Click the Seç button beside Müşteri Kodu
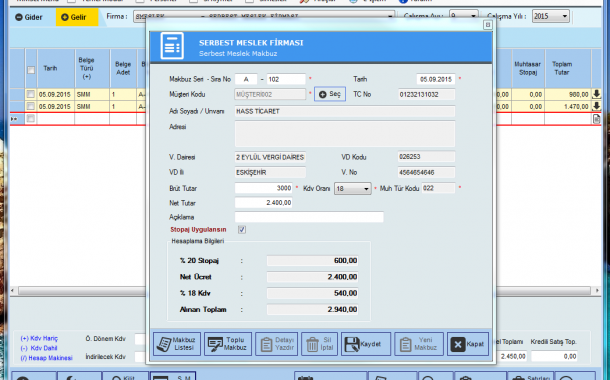Image resolution: width=610 pixels, height=380 pixels. 330,94
